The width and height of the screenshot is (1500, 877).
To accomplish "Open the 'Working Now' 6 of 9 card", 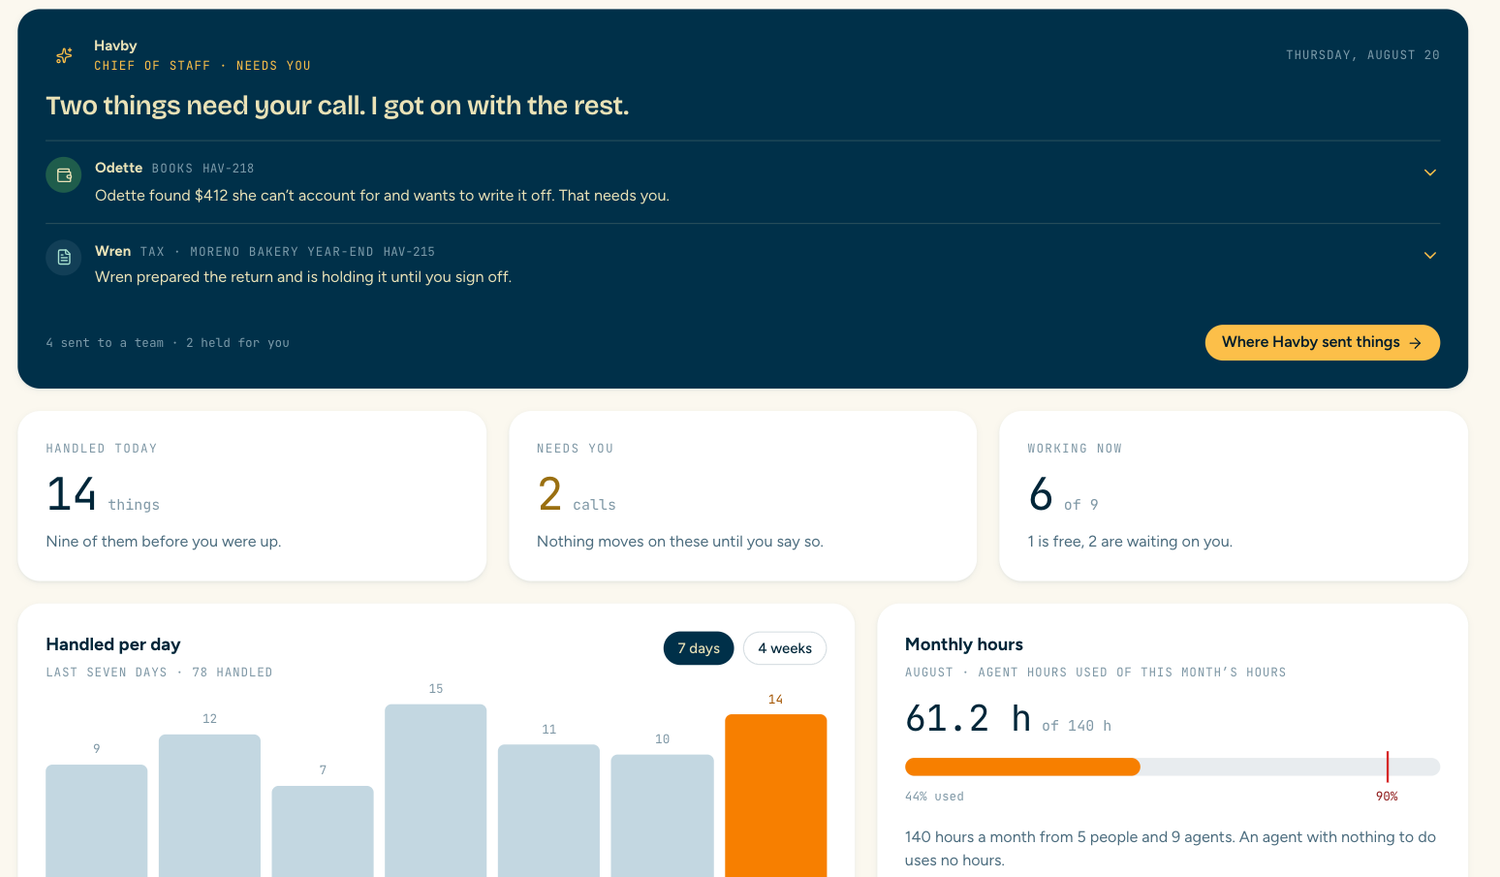I will click(1234, 496).
